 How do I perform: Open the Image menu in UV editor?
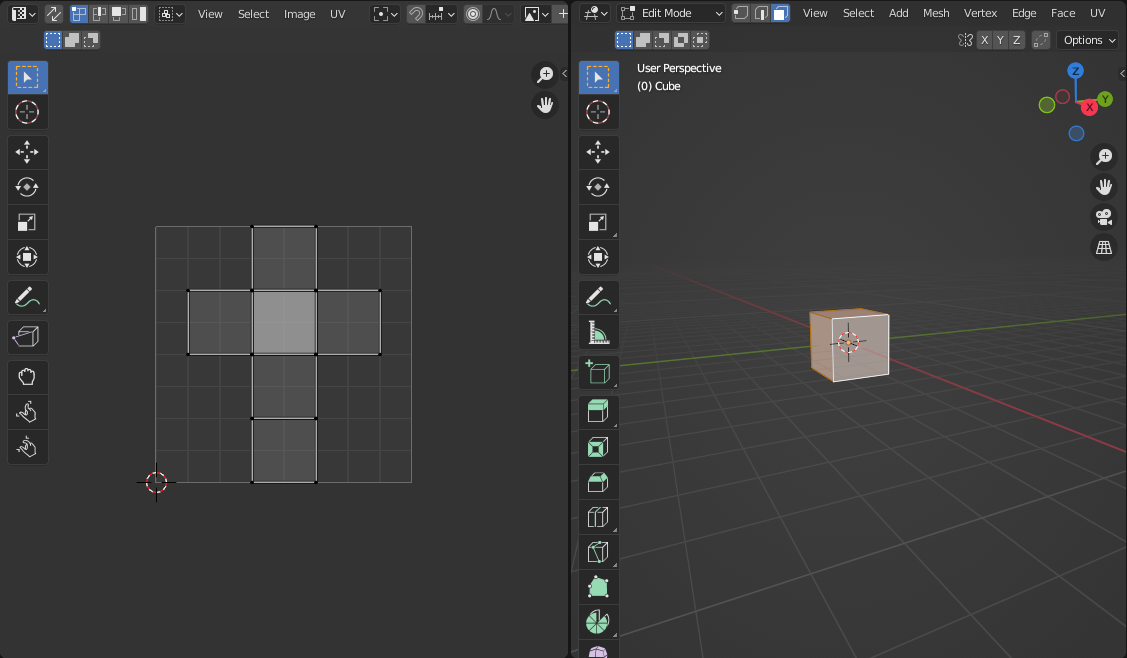[299, 14]
